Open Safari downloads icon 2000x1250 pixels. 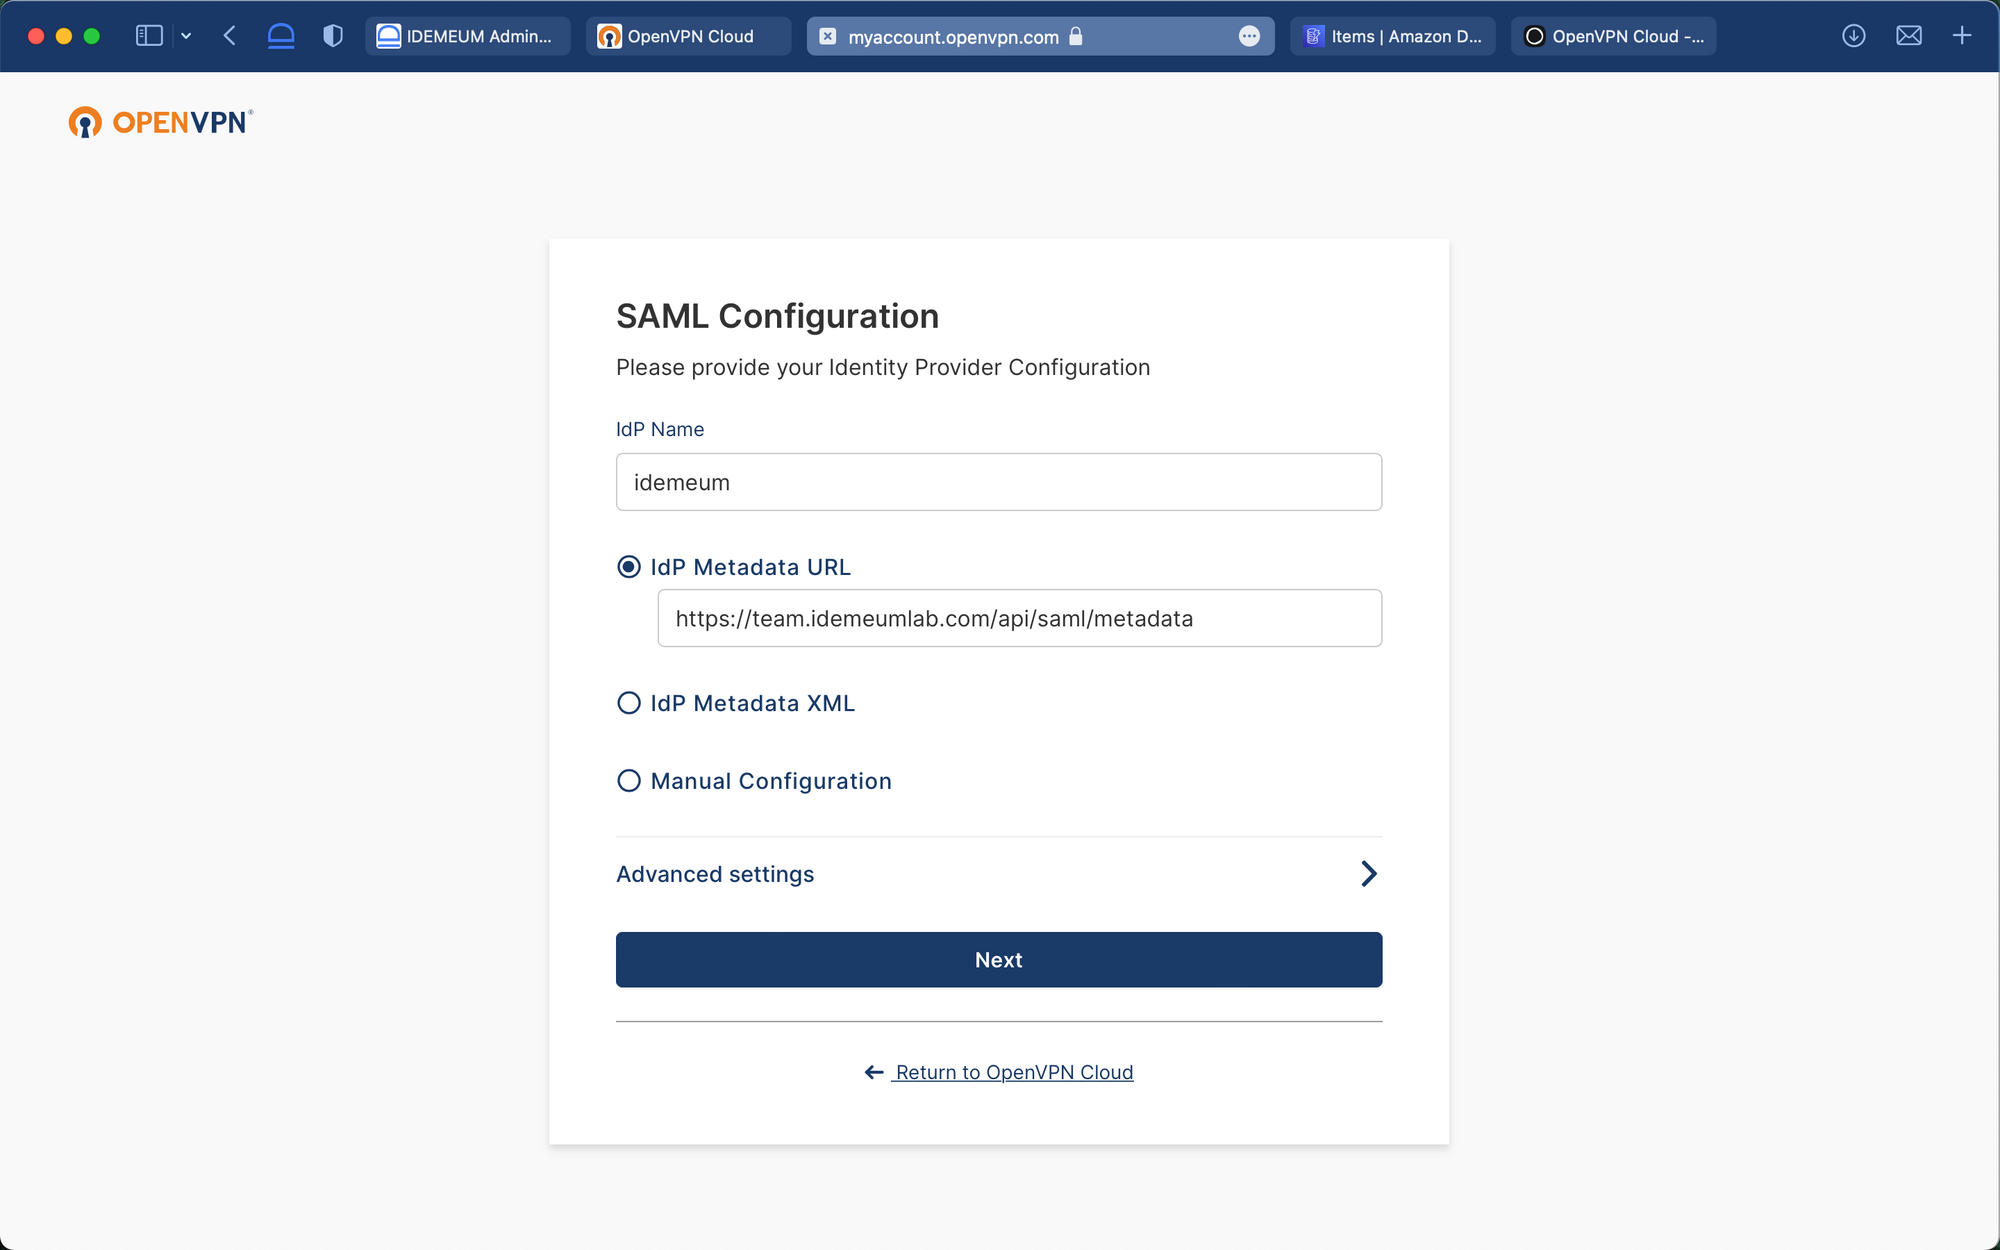1854,36
